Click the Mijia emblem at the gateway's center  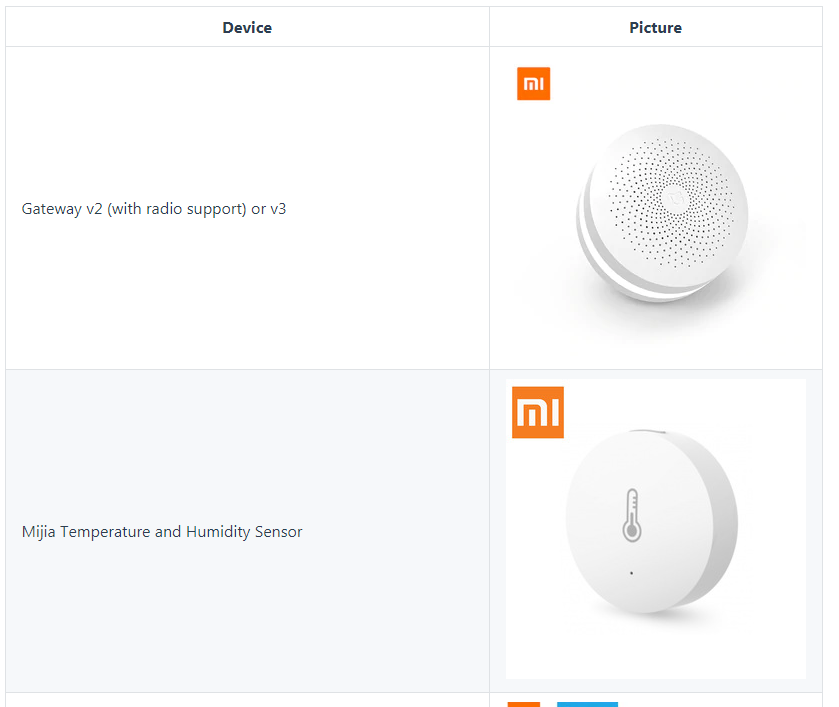(675, 199)
